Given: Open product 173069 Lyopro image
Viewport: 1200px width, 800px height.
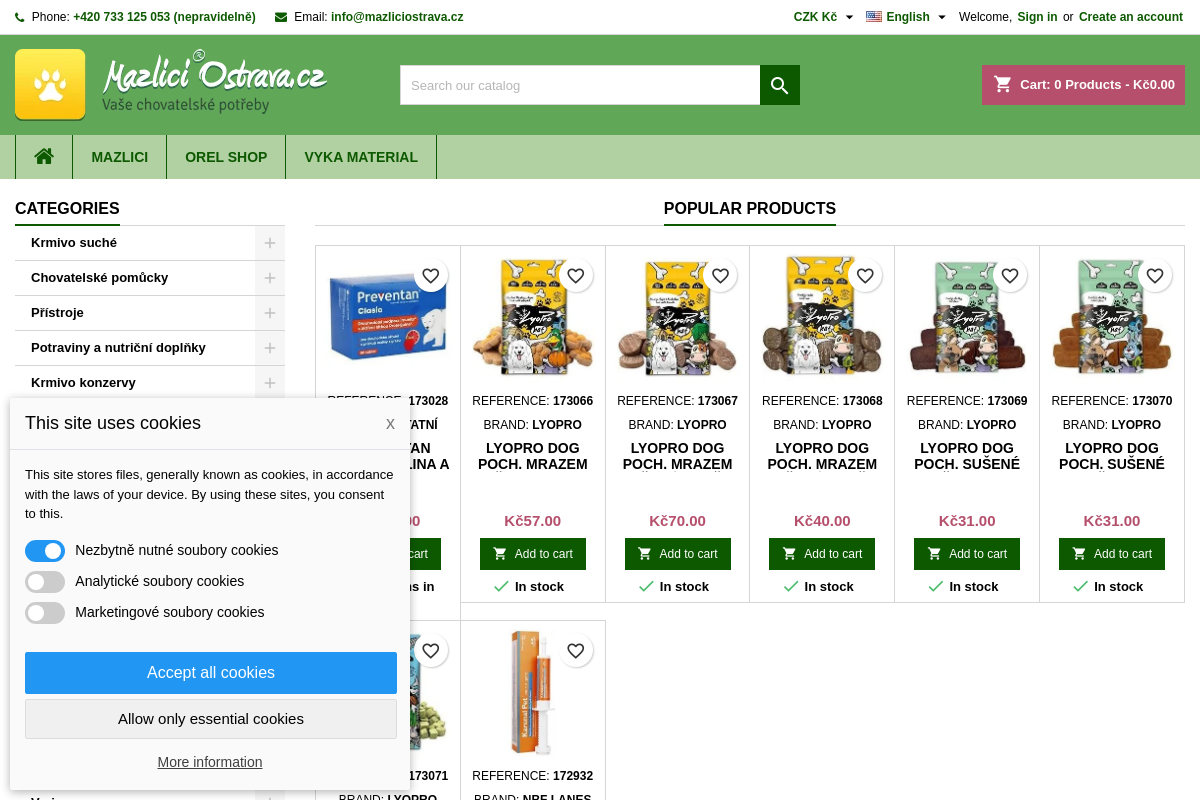Looking at the screenshot, I should coord(967,318).
